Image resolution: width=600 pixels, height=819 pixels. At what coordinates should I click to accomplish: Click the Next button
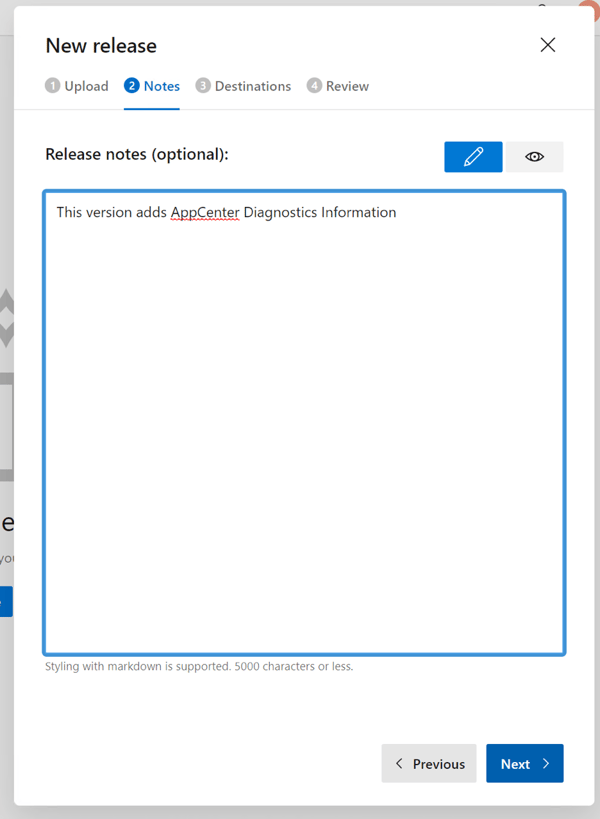(524, 763)
